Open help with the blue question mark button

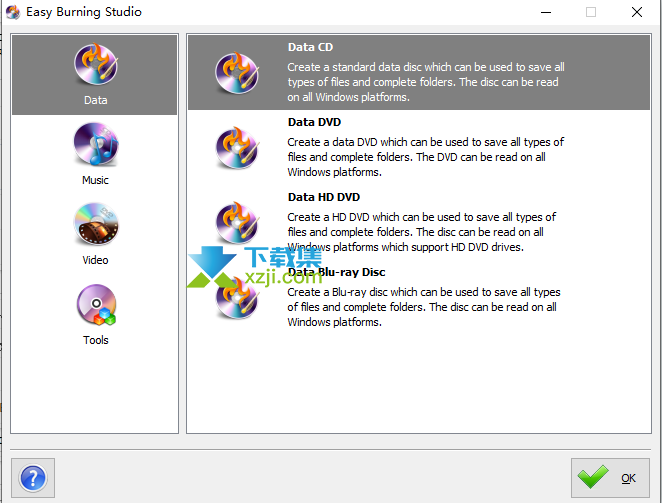(x=33, y=478)
